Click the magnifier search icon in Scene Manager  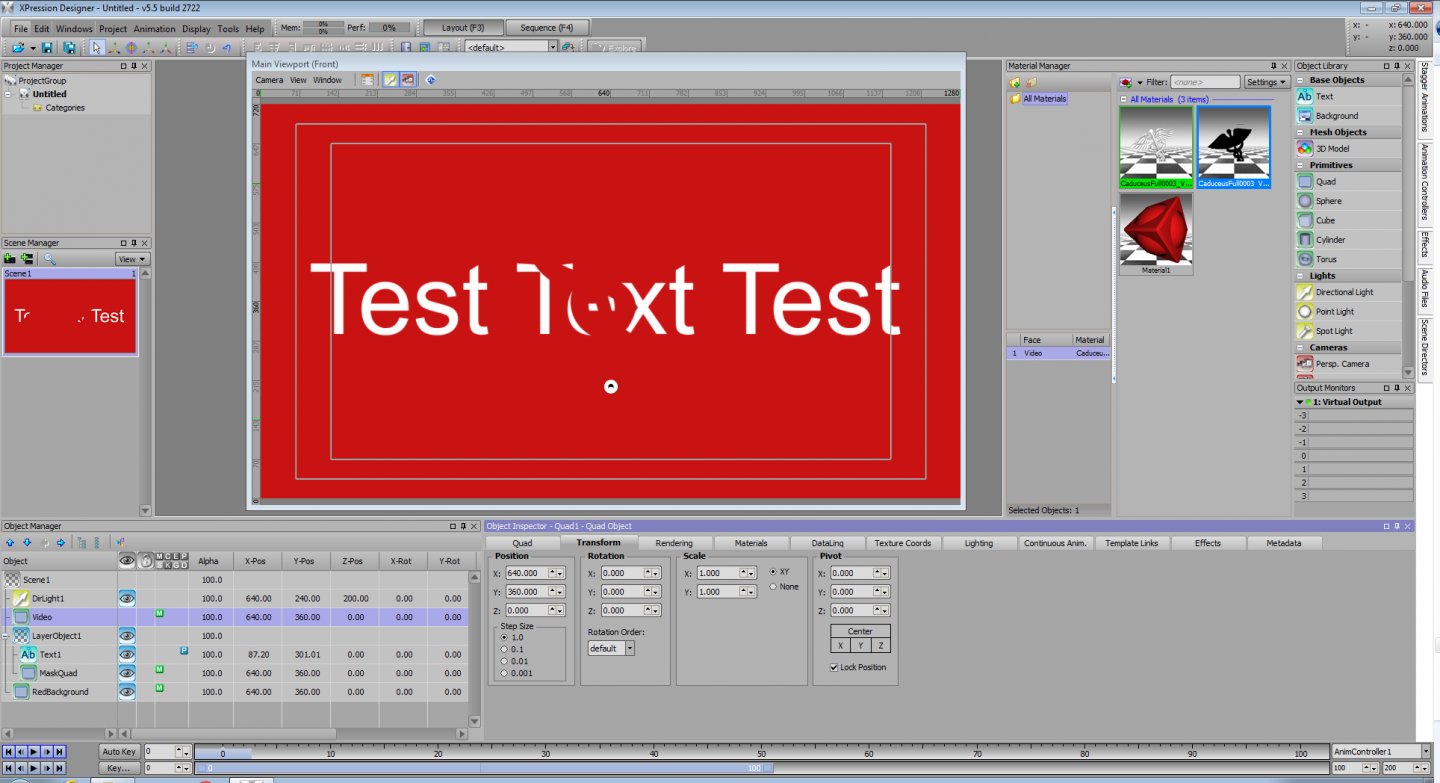pyautogui.click(x=49, y=259)
